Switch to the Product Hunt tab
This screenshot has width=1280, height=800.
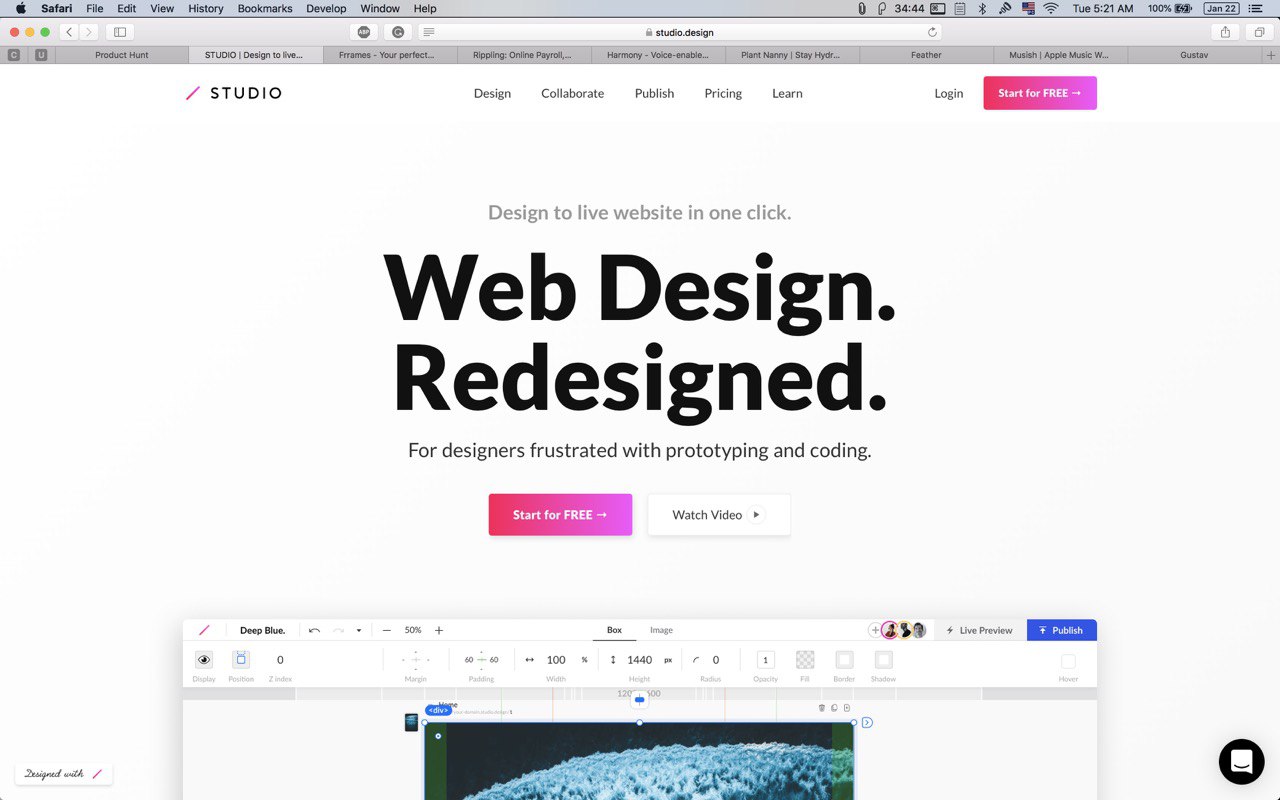[x=122, y=55]
